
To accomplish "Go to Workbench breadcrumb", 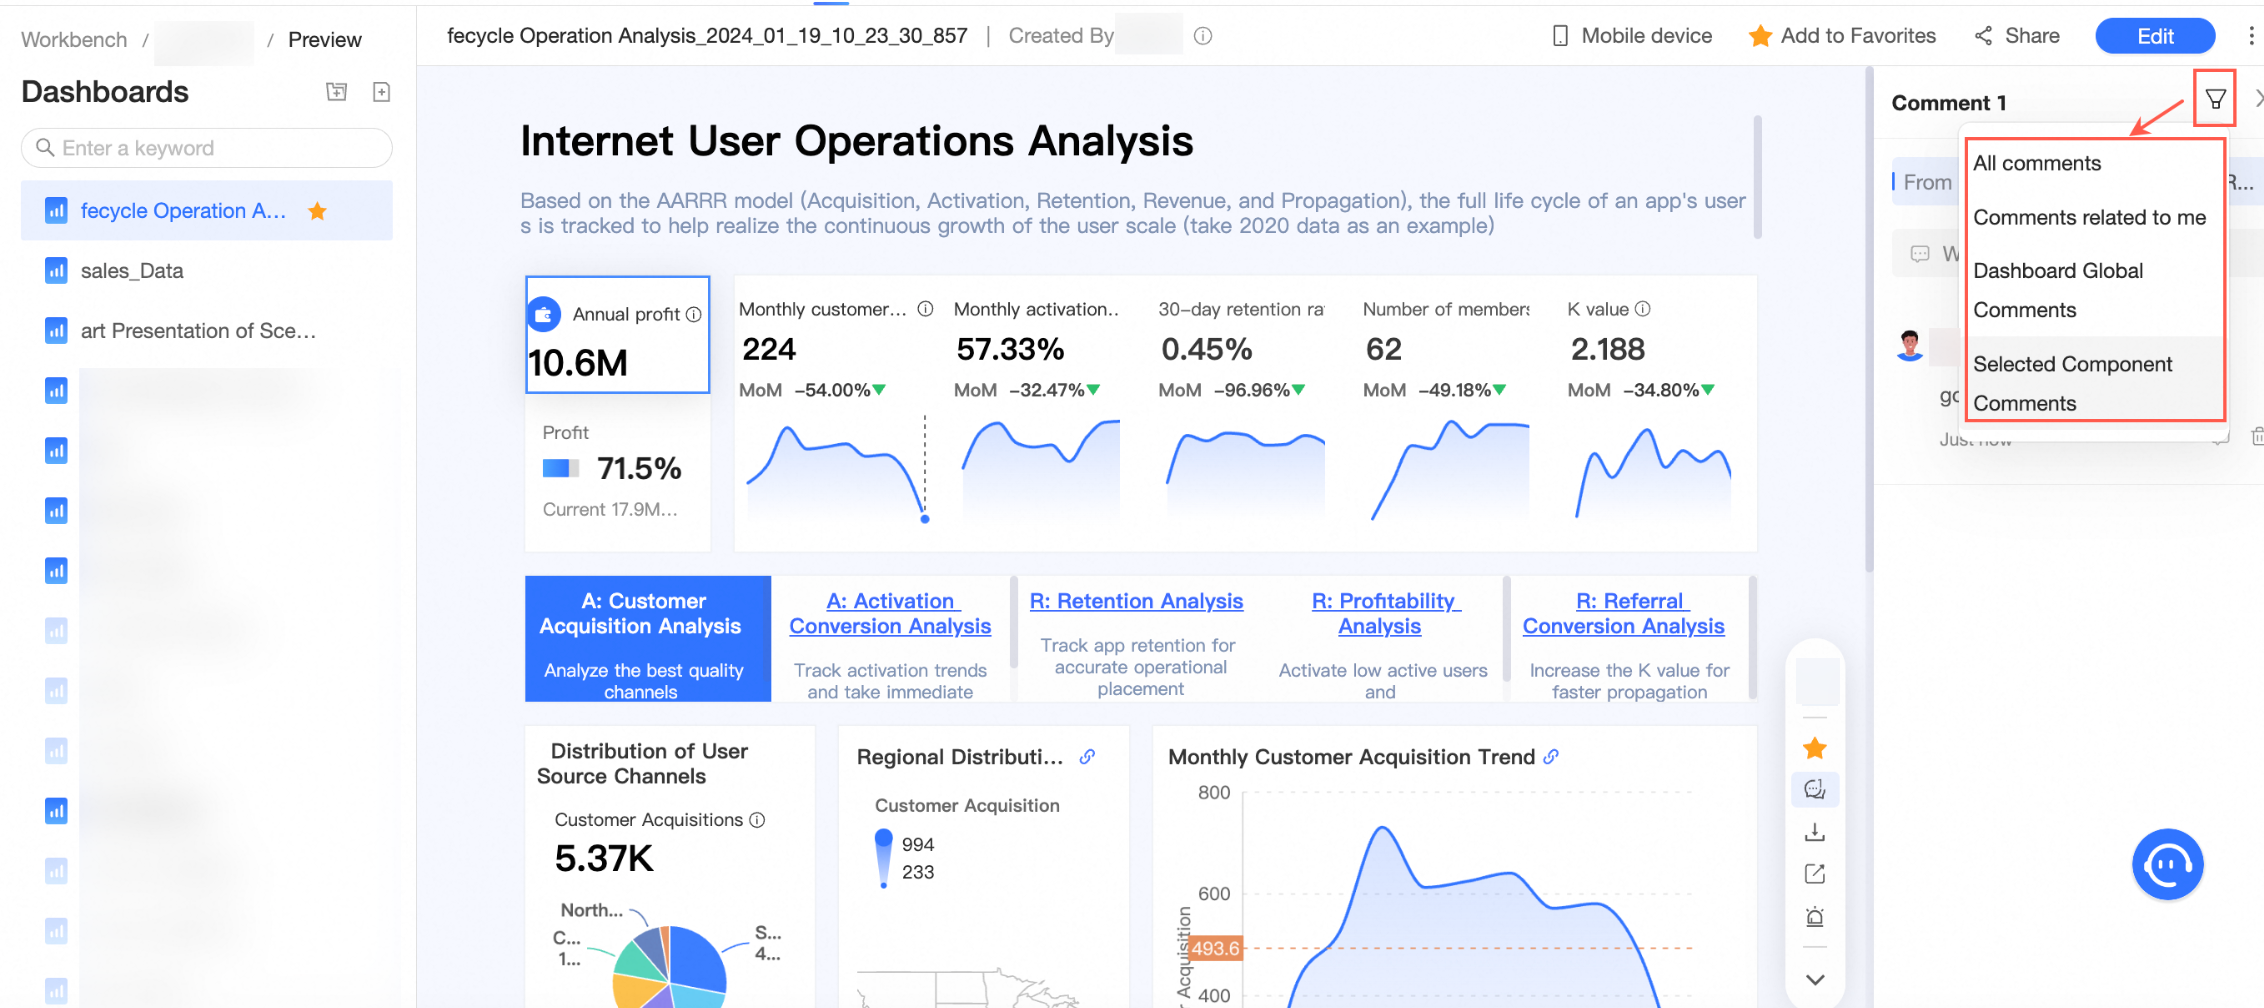I will pyautogui.click(x=74, y=40).
